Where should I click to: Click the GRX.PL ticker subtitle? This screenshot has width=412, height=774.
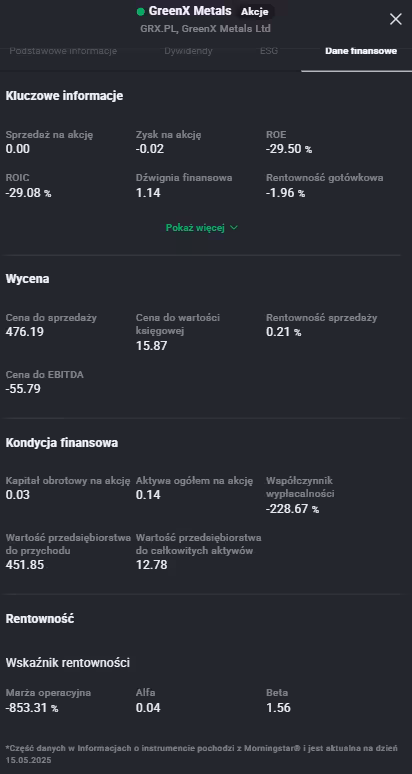tap(205, 29)
